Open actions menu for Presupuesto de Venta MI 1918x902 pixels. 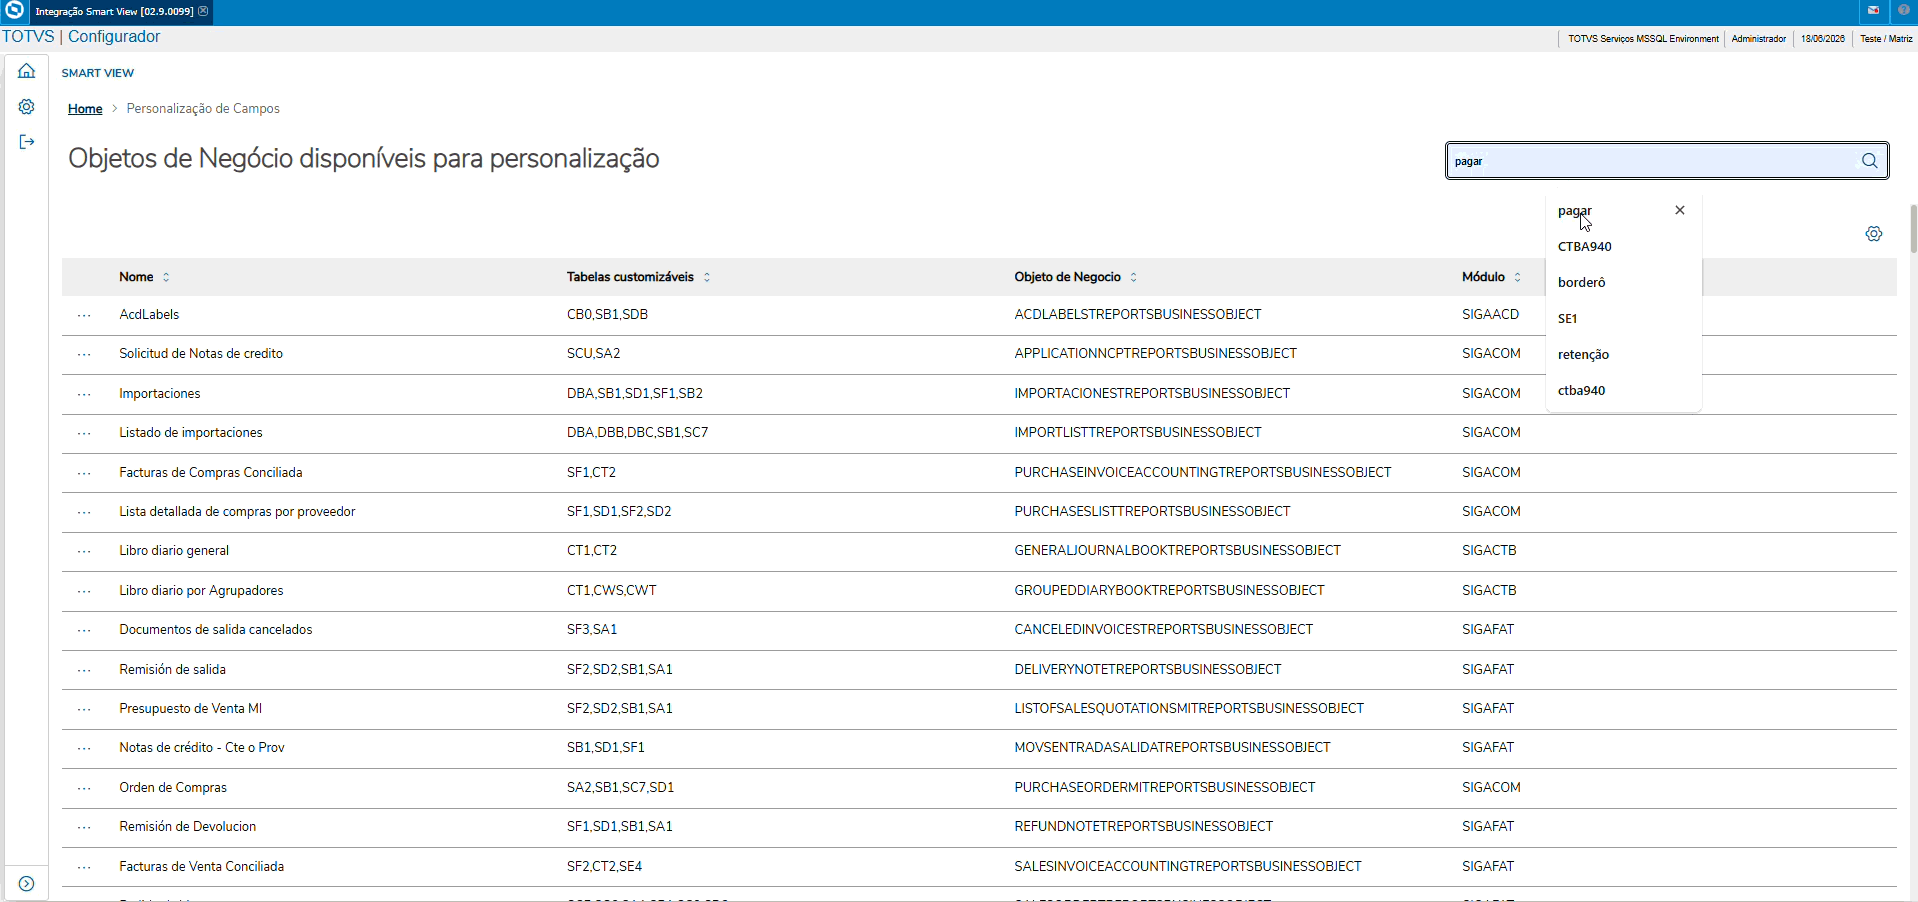pyautogui.click(x=84, y=710)
